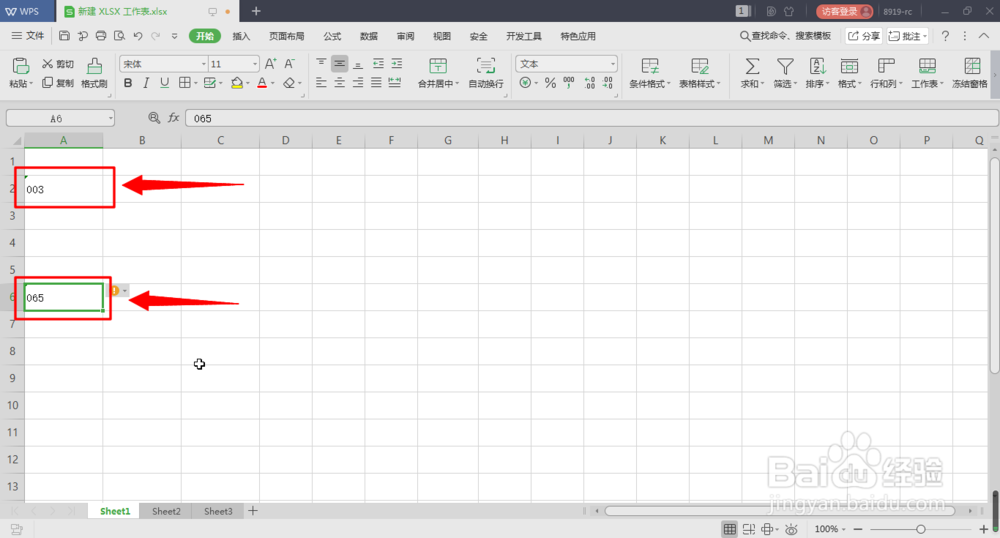Click the Save icon in quick access toolbar
Viewport: 1000px width, 538px height.
click(64, 36)
